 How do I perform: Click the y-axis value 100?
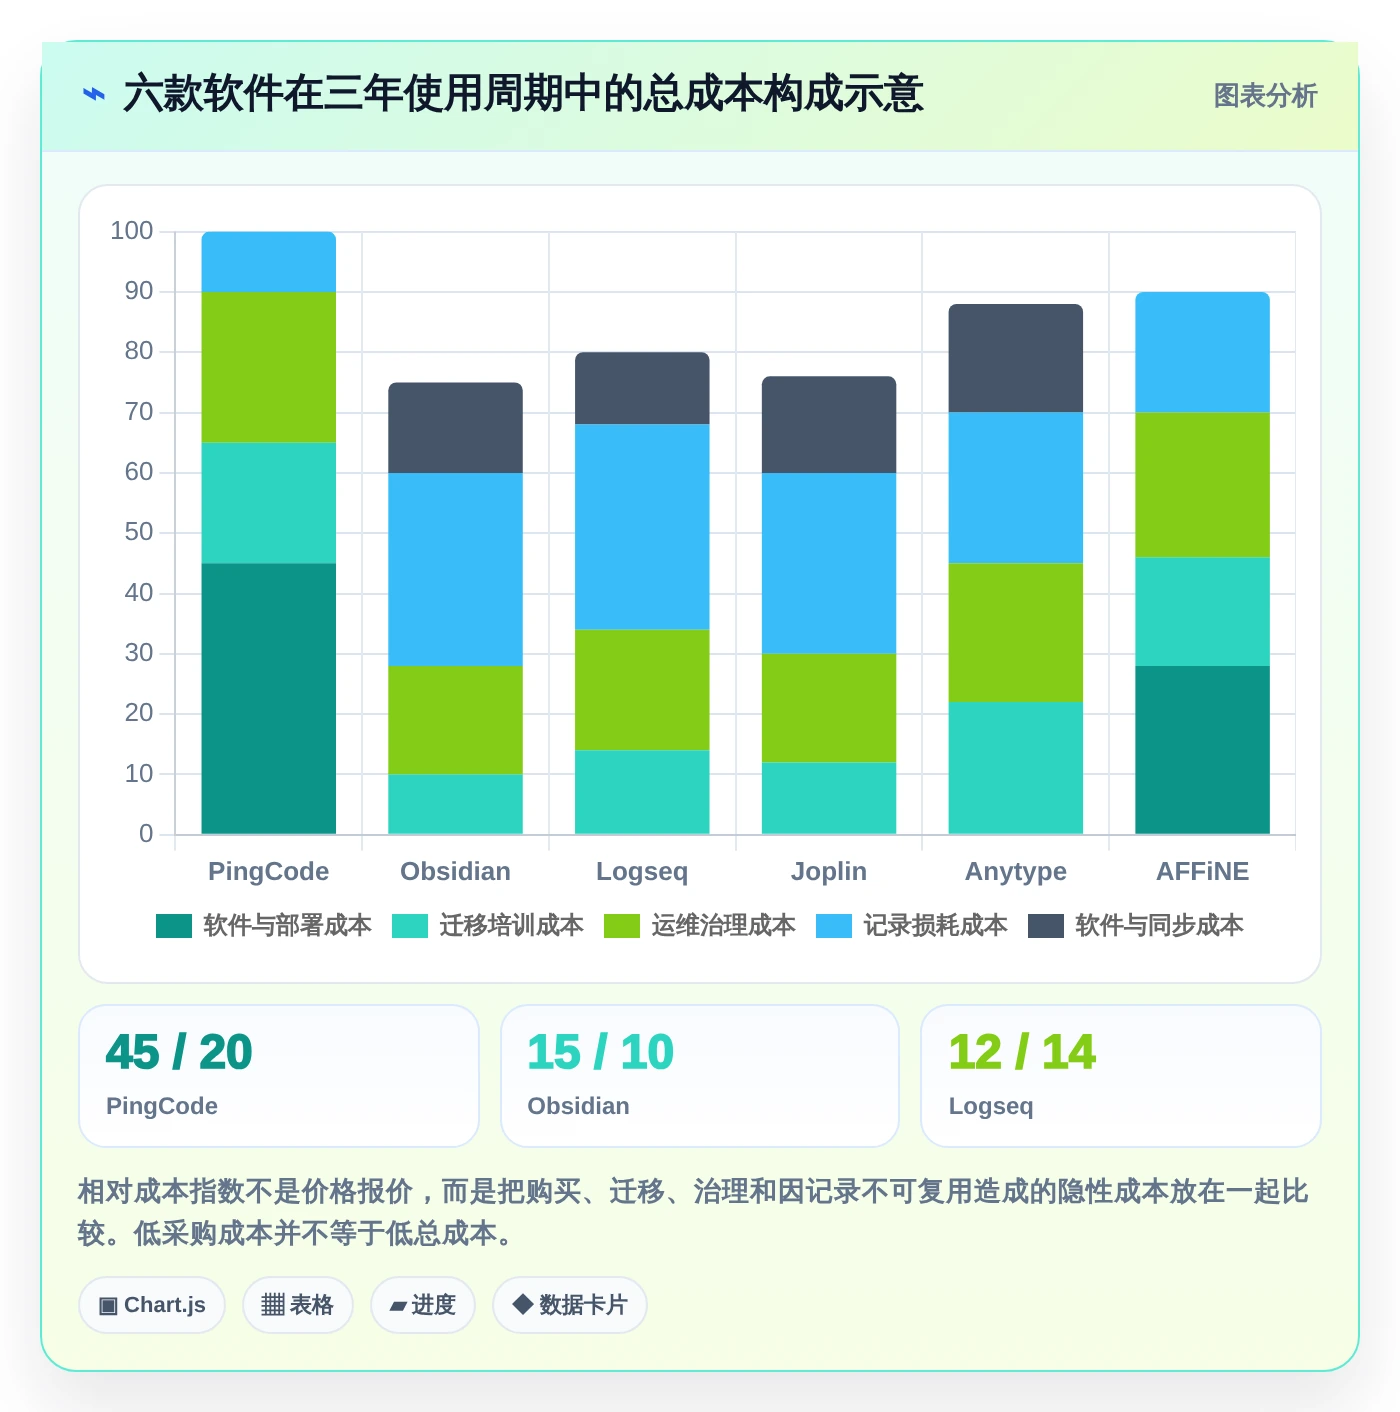coord(132,231)
